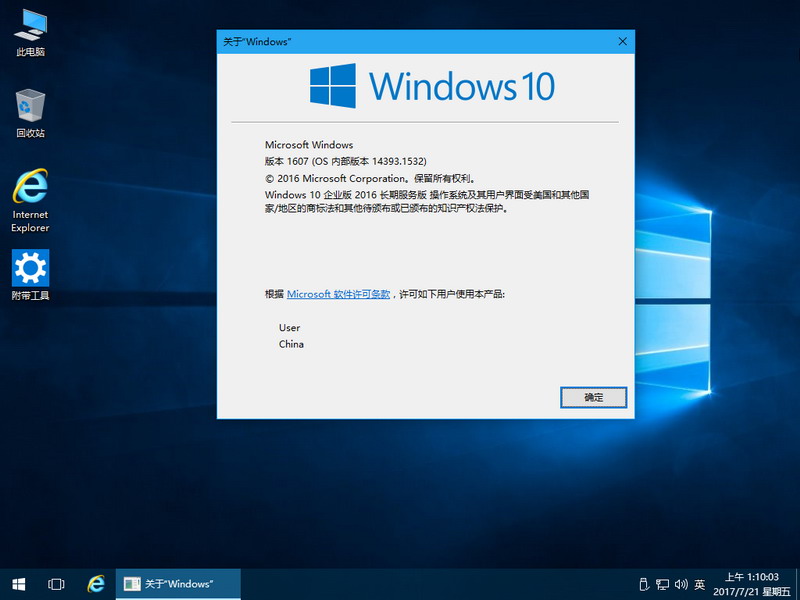Screen dimensions: 800x600
Task: Activate the 关于"Windows" taskbar button
Action: tap(178, 584)
